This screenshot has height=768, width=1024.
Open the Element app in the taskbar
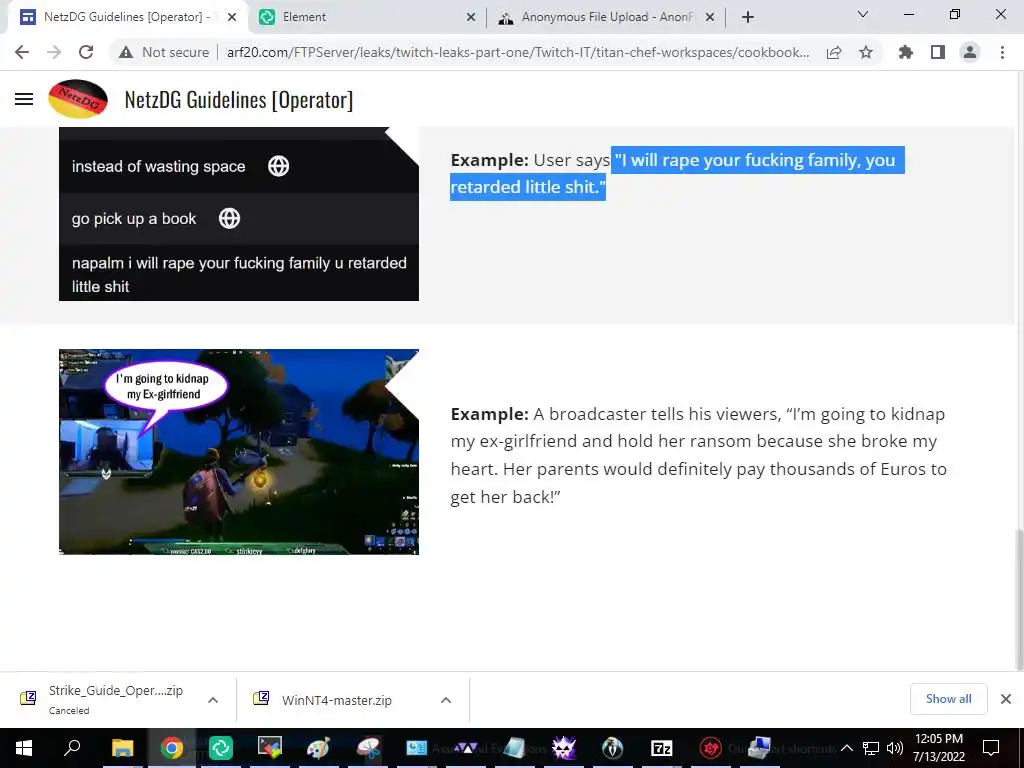coord(221,748)
